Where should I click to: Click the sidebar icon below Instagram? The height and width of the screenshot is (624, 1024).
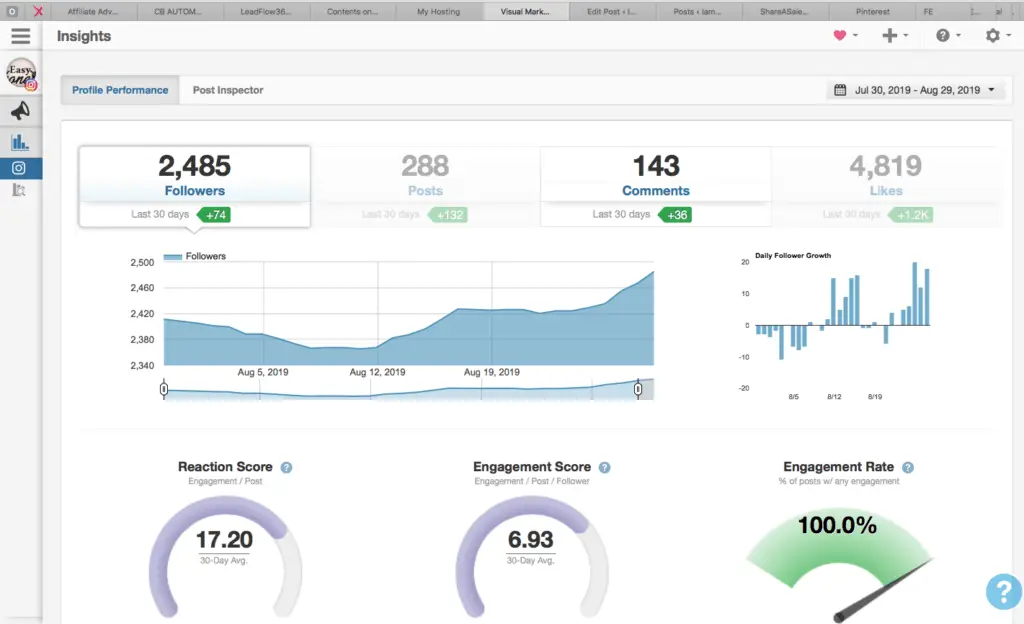(x=19, y=190)
